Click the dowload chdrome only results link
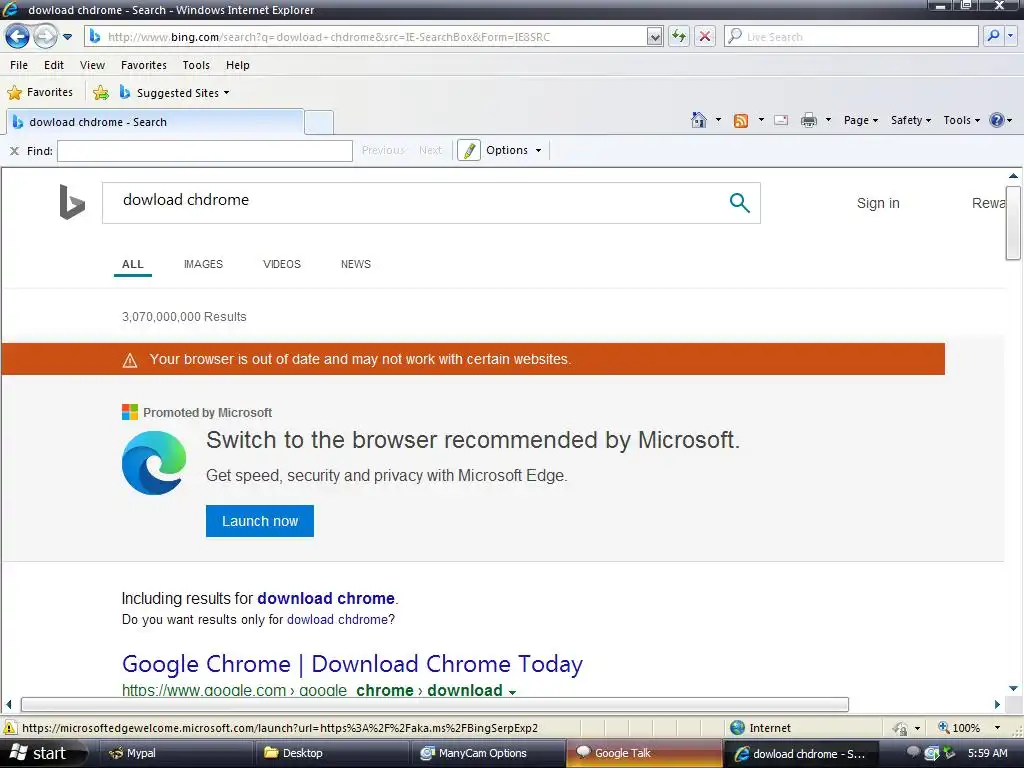 click(337, 619)
